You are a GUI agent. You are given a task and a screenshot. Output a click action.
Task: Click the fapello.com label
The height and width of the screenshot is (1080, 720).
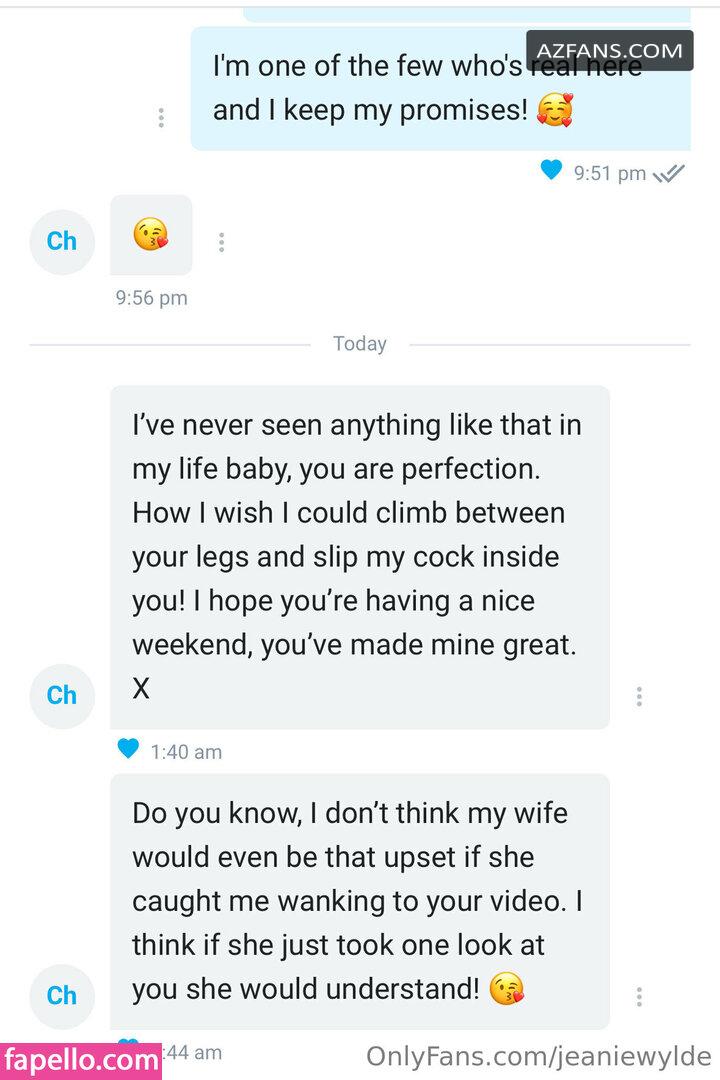tap(81, 1059)
